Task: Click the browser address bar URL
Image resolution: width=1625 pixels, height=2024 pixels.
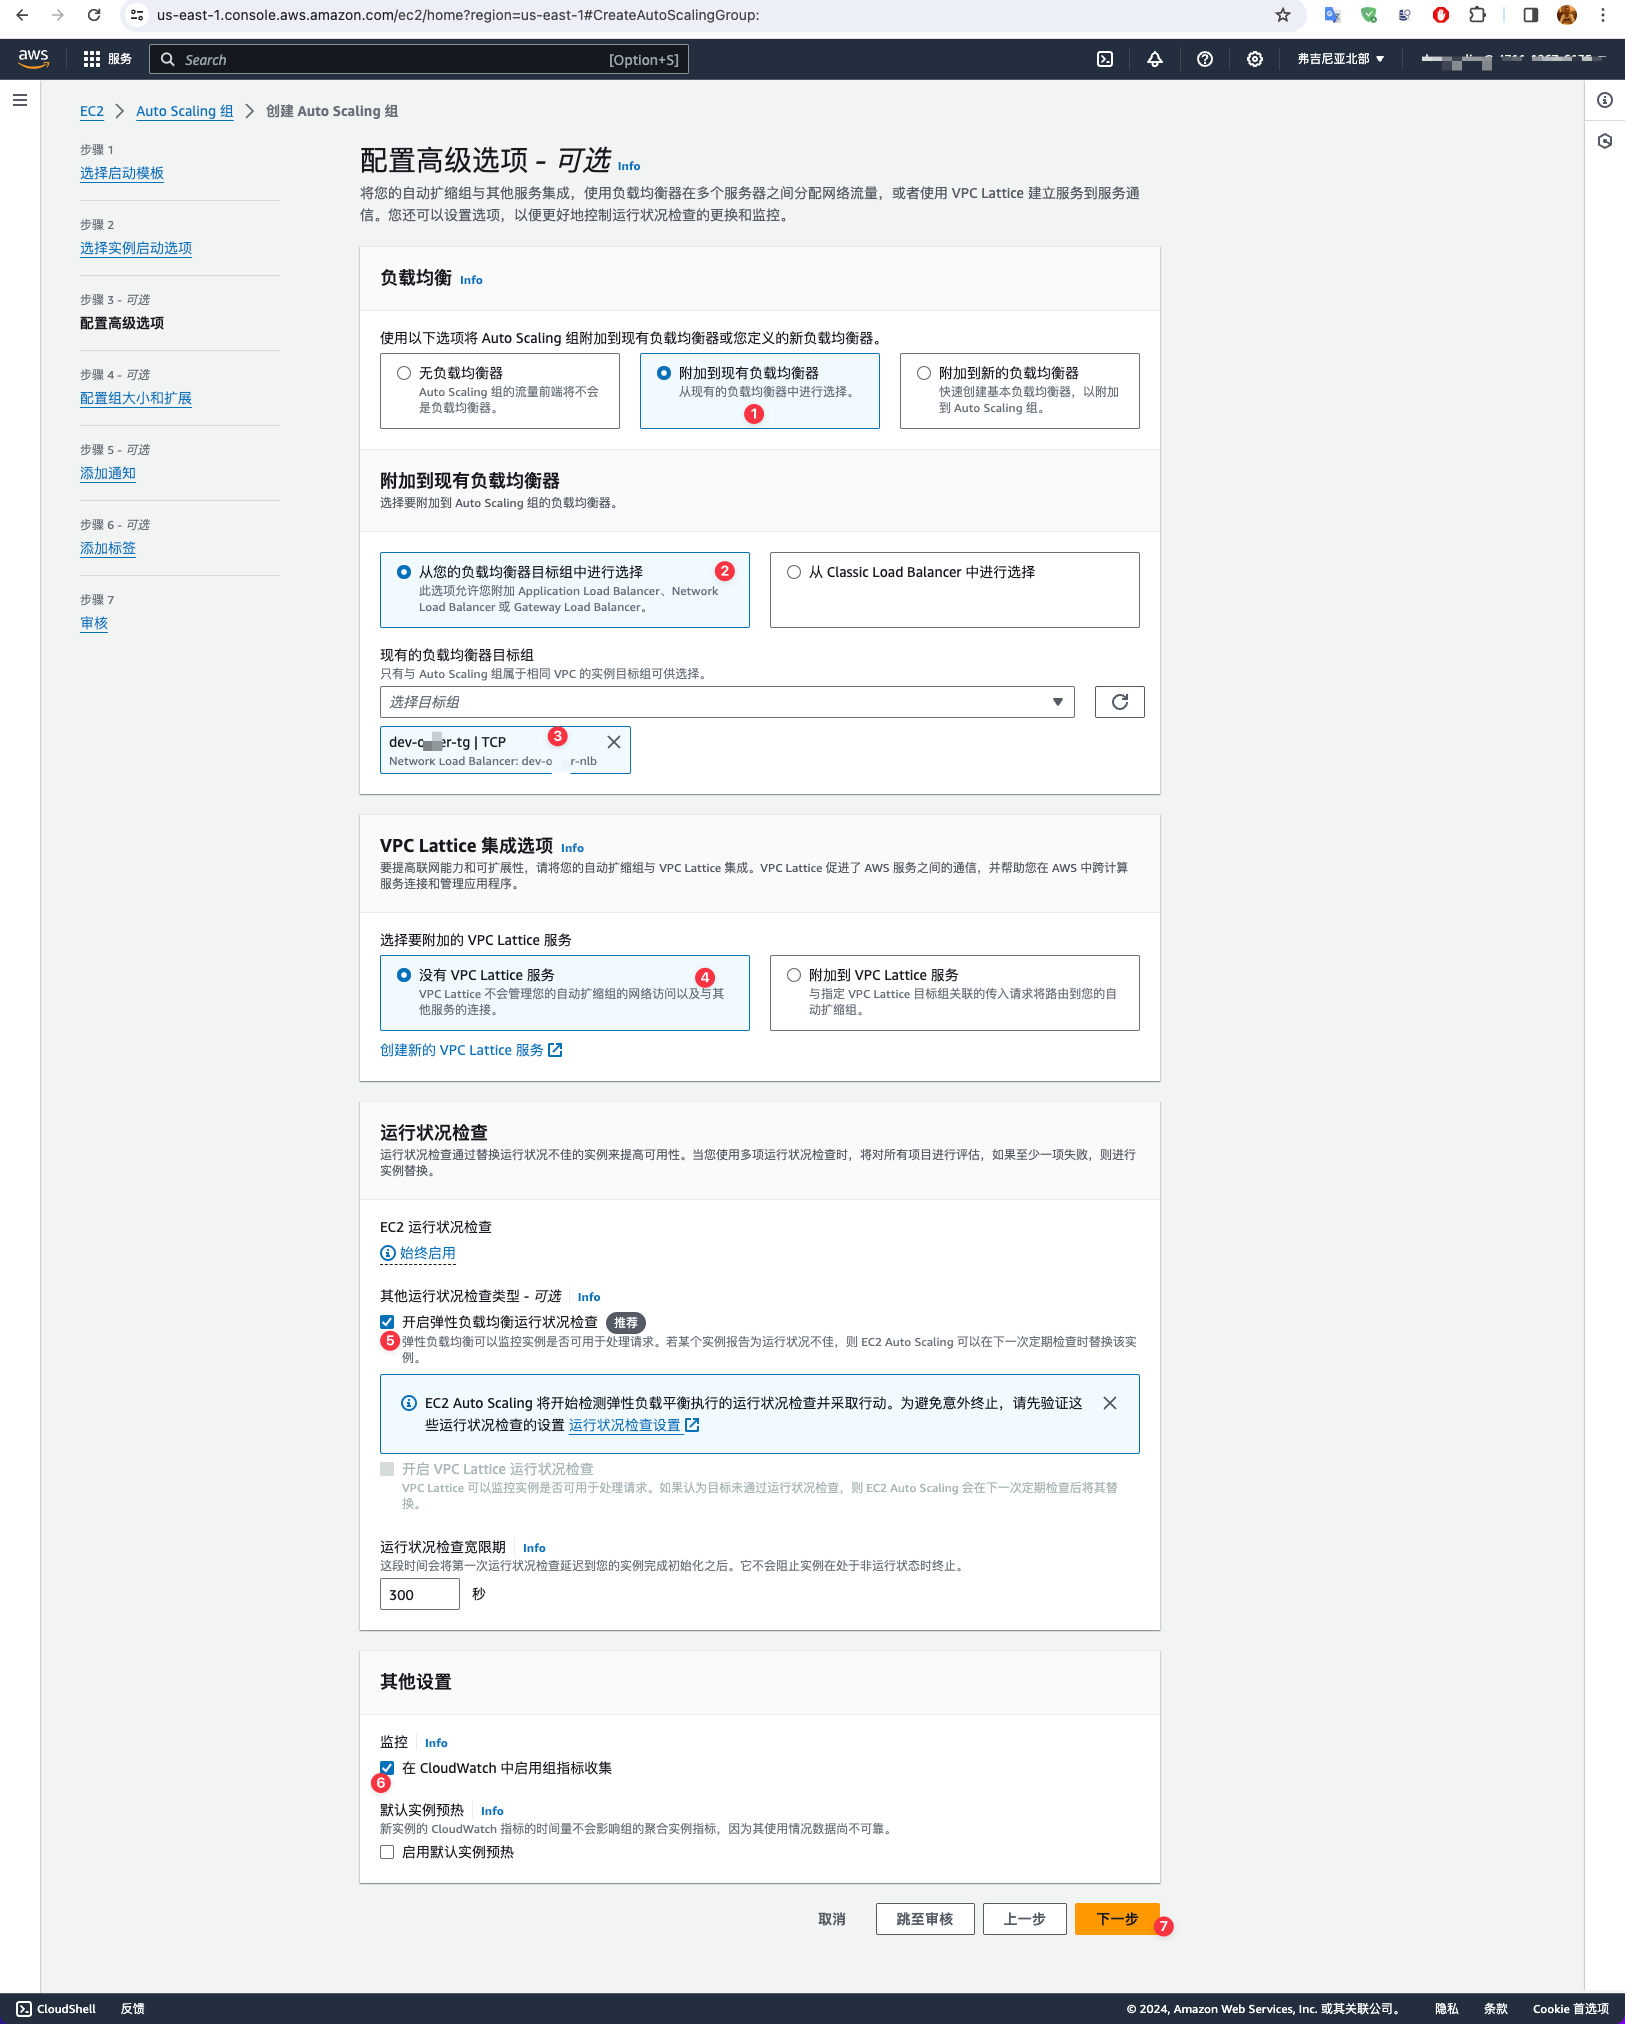Action: 458,15
